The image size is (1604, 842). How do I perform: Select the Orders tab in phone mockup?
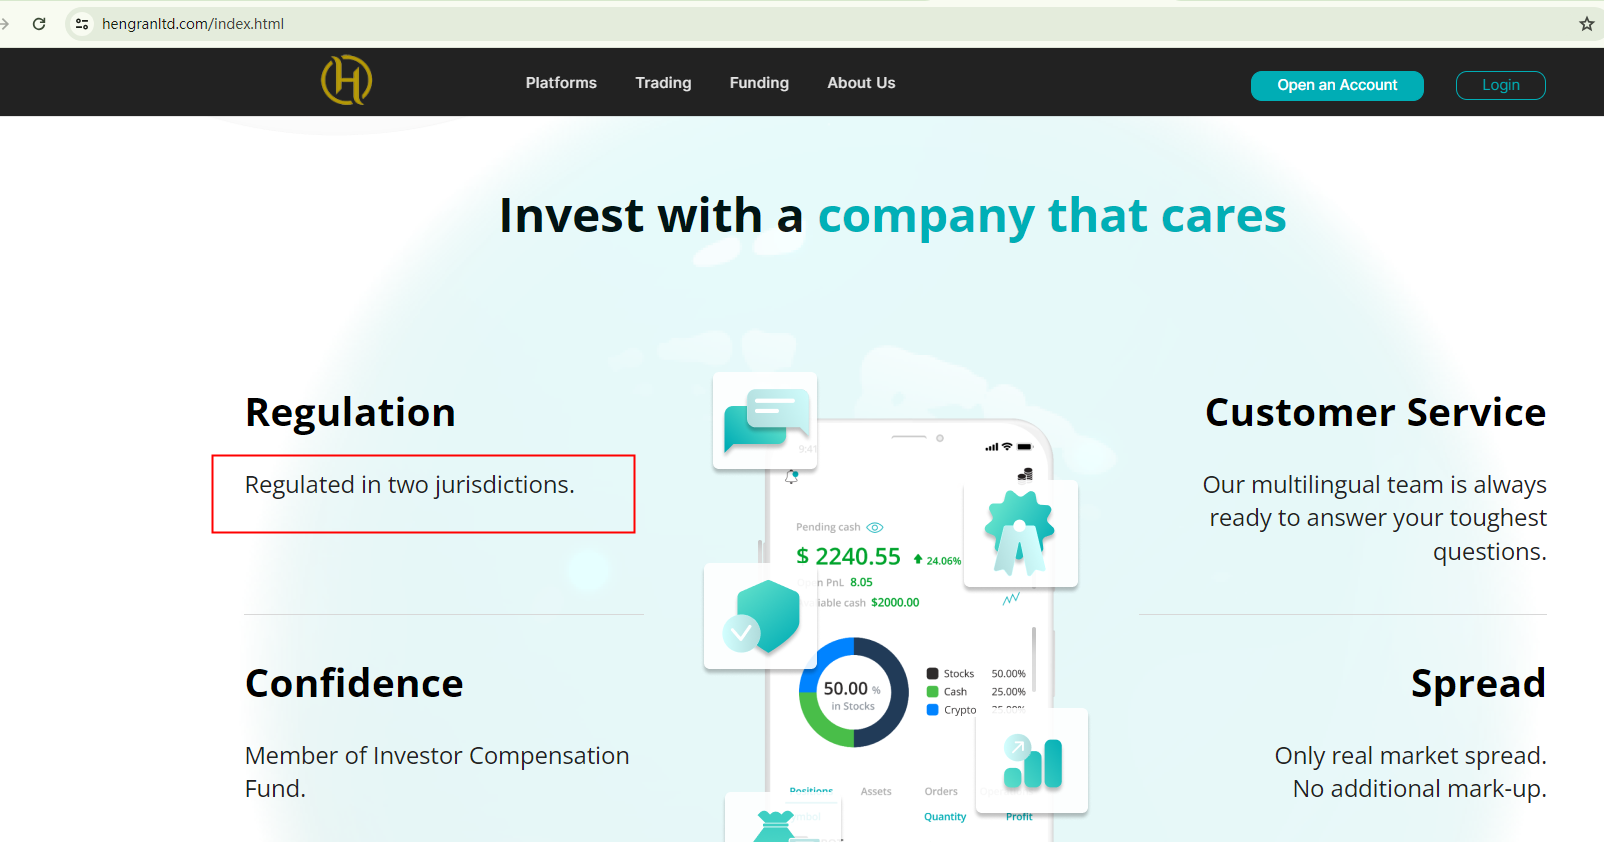(941, 791)
